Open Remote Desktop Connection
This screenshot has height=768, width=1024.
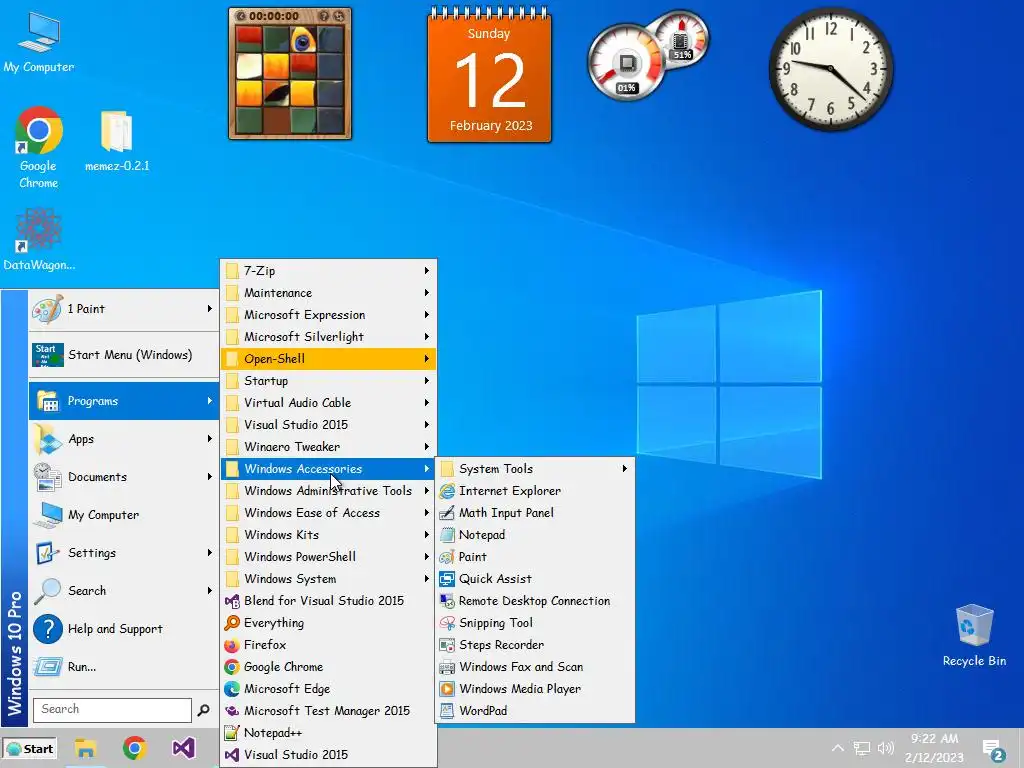[x=535, y=601]
